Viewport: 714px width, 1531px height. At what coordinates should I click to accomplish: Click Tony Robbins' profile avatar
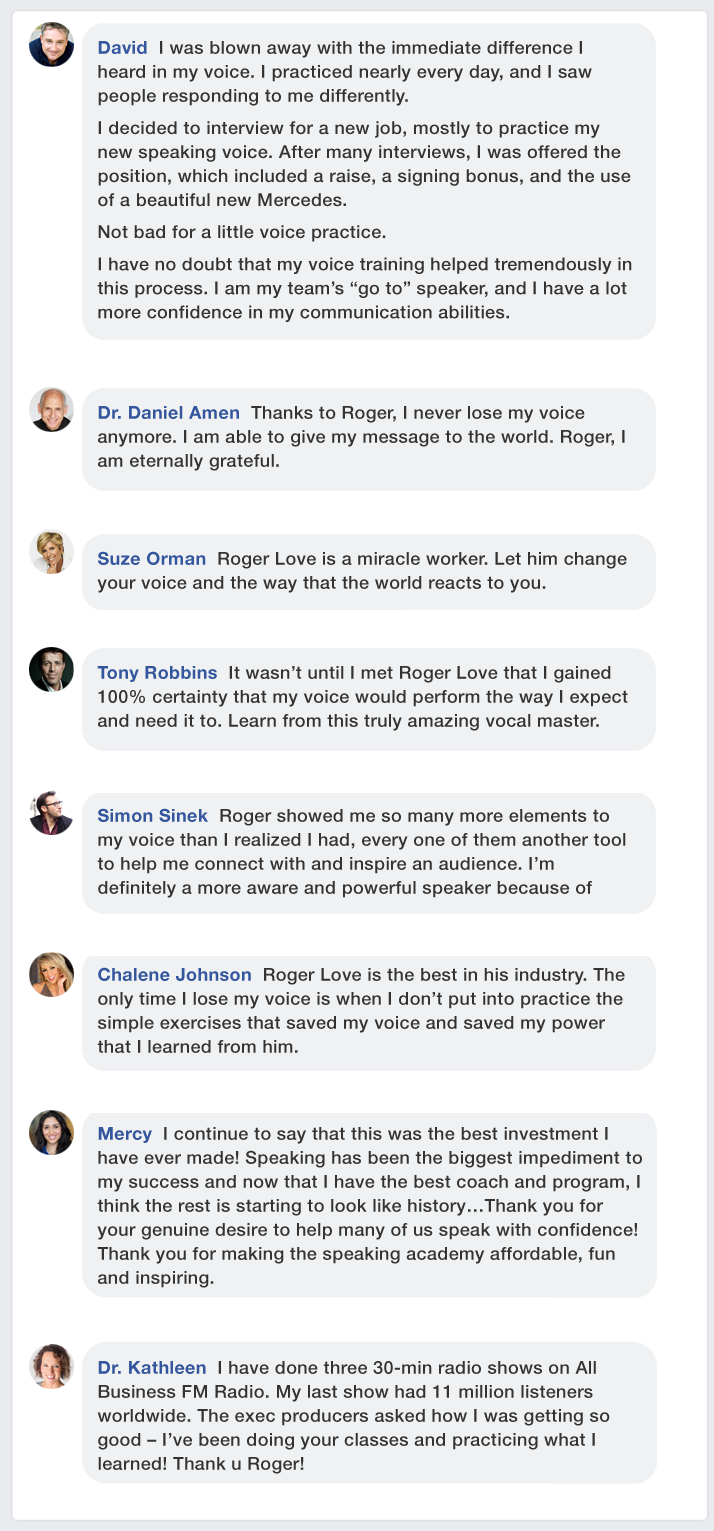point(51,669)
